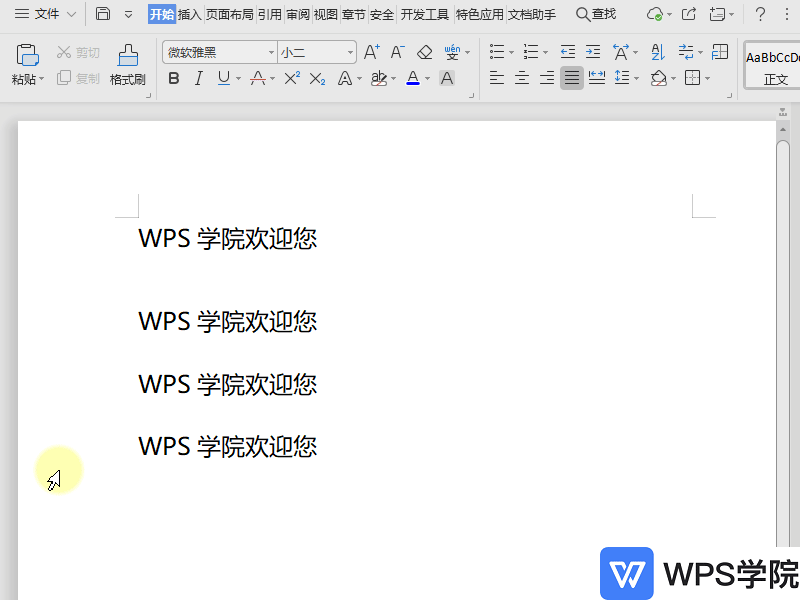Decrease font size with A- icon
The height and width of the screenshot is (600, 800).
[397, 52]
